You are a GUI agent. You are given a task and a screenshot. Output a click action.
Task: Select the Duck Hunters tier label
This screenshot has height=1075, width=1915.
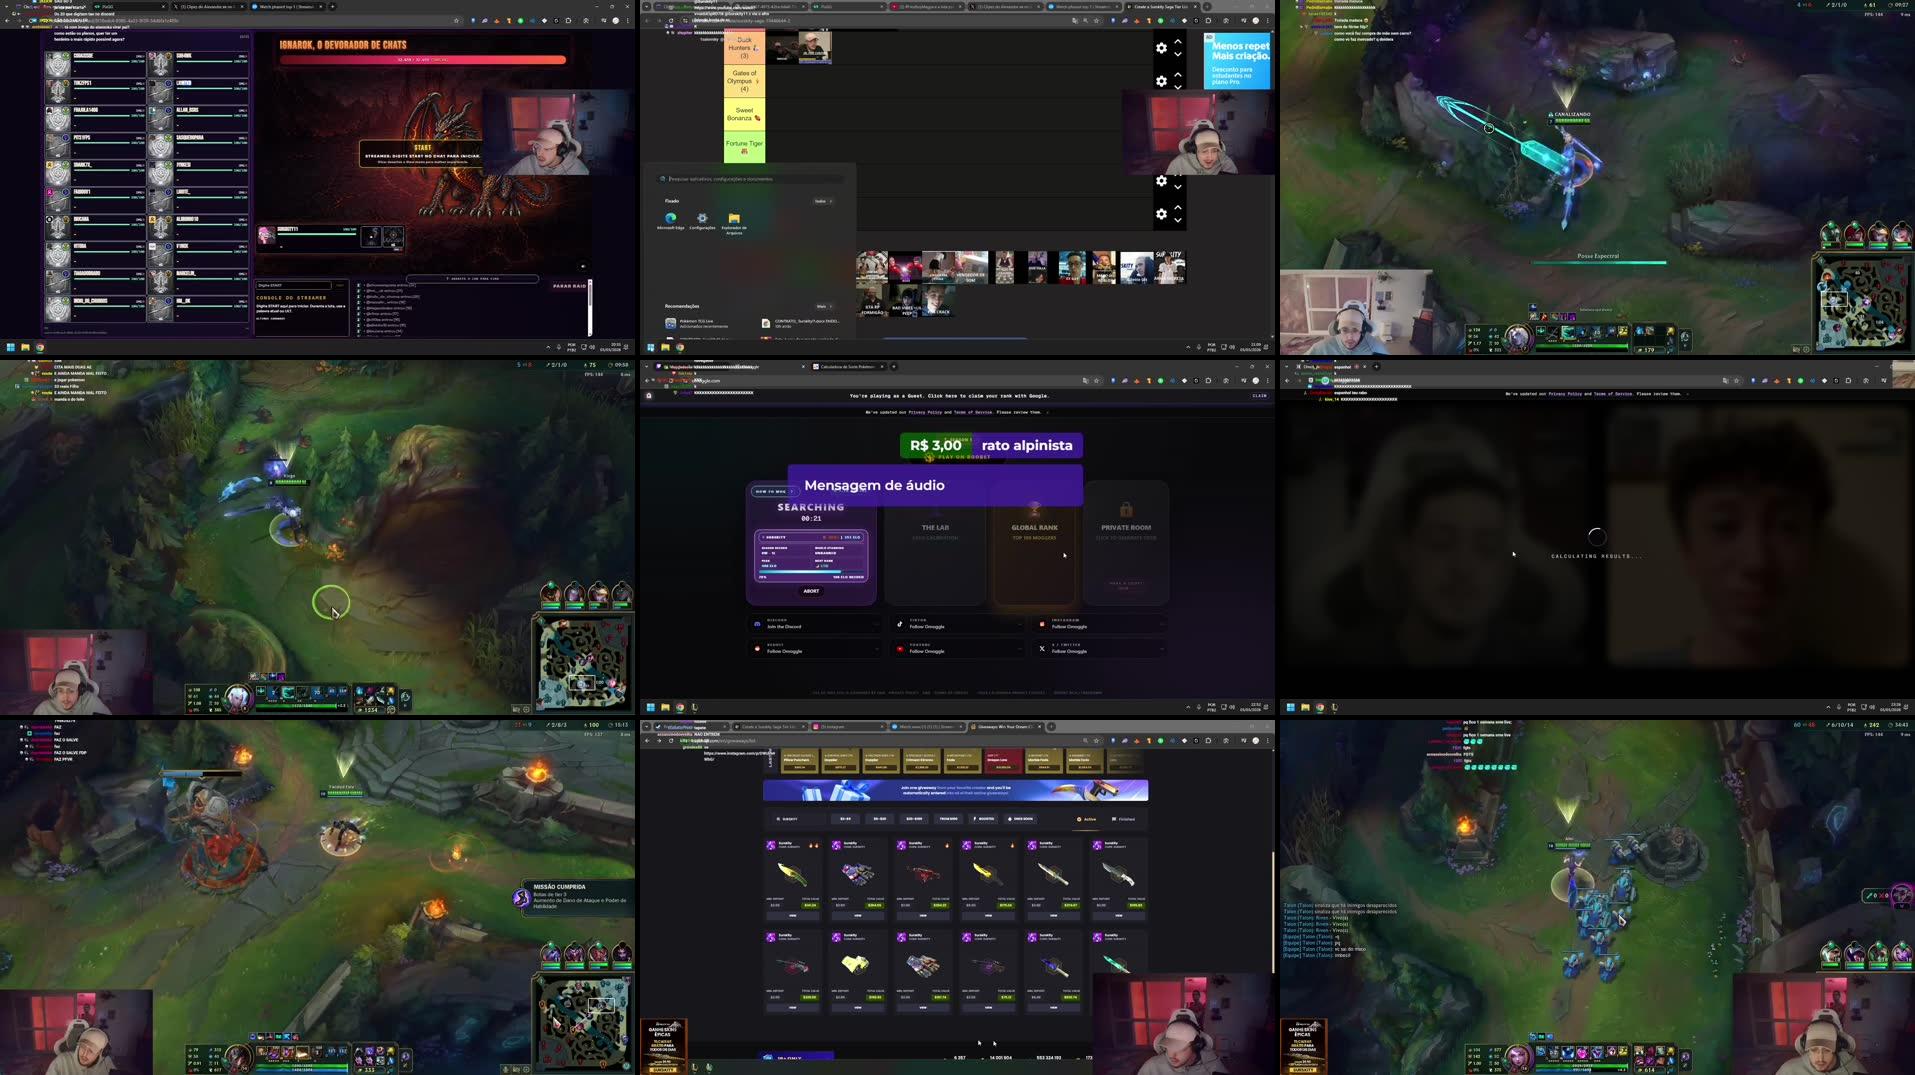tap(744, 48)
